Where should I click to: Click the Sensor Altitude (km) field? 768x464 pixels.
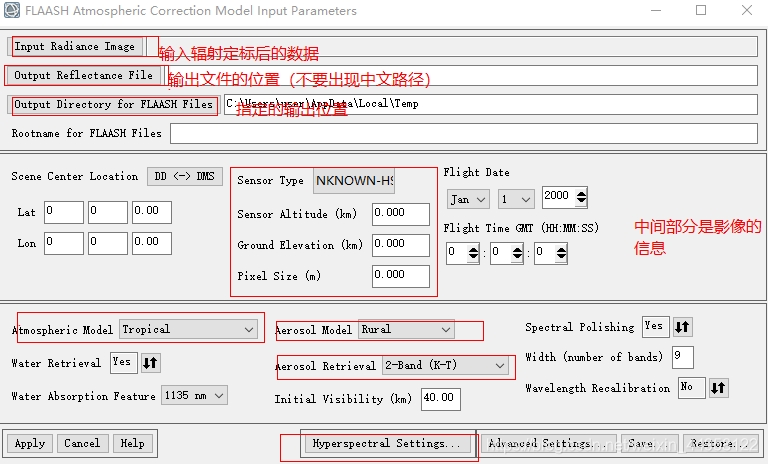(401, 214)
